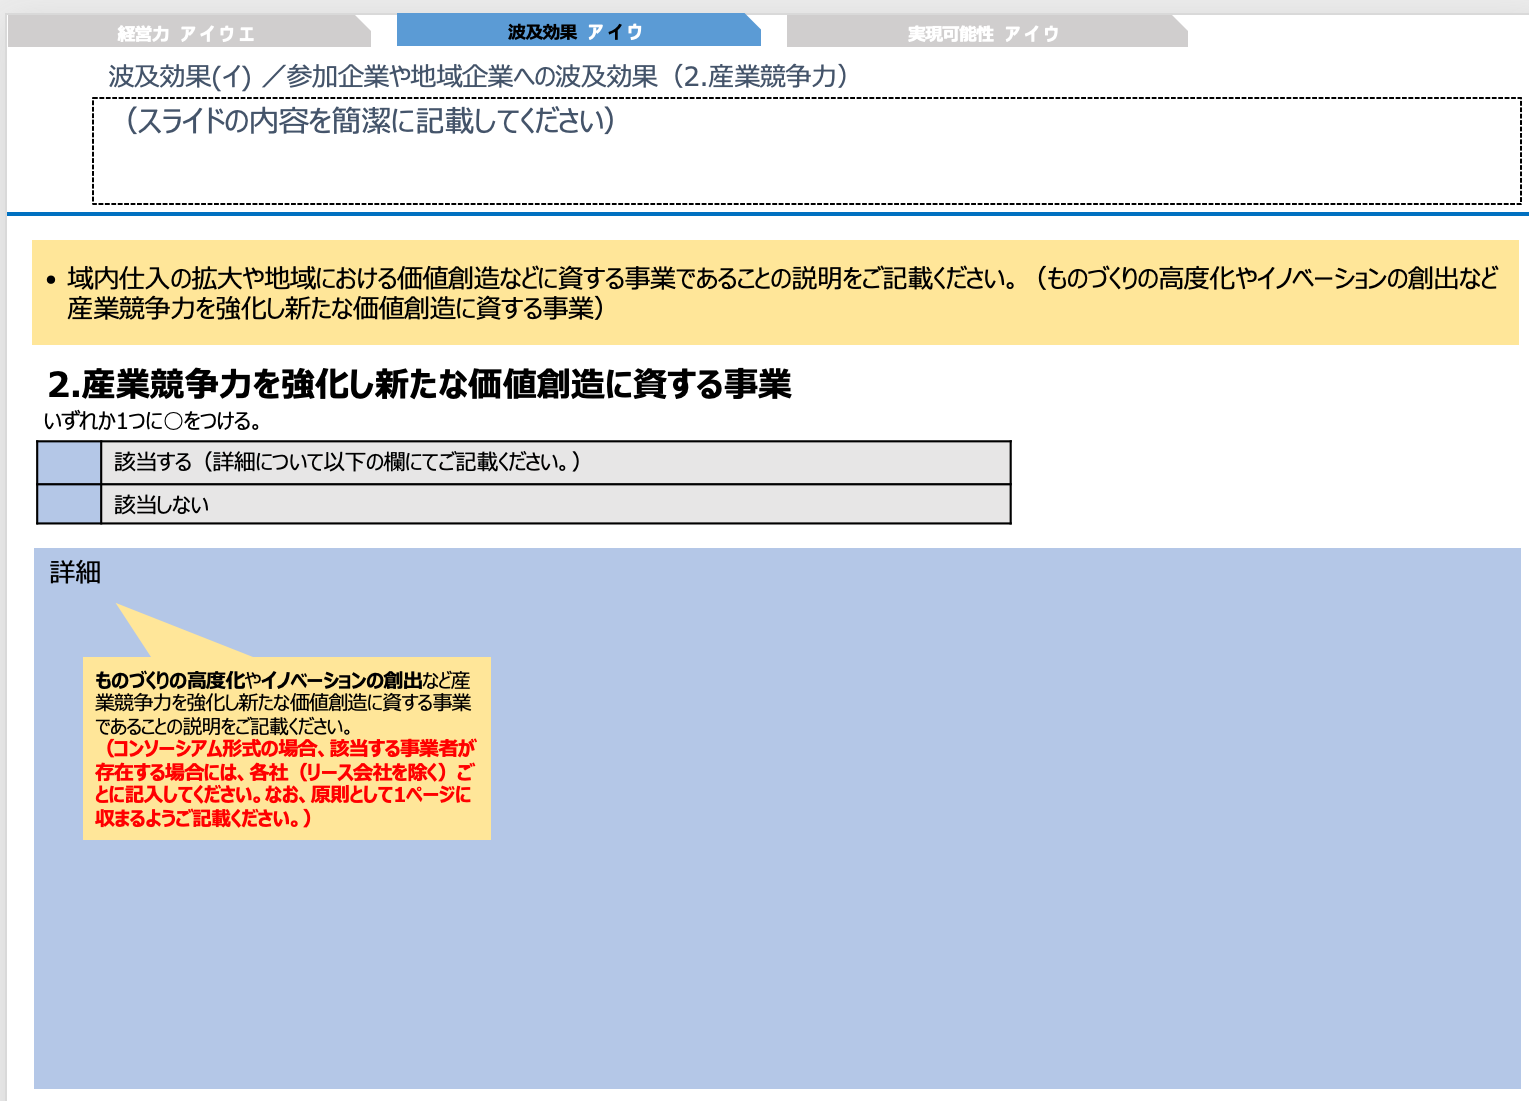Switch to the 経営力 tab
This screenshot has height=1101, width=1529.
[190, 30]
